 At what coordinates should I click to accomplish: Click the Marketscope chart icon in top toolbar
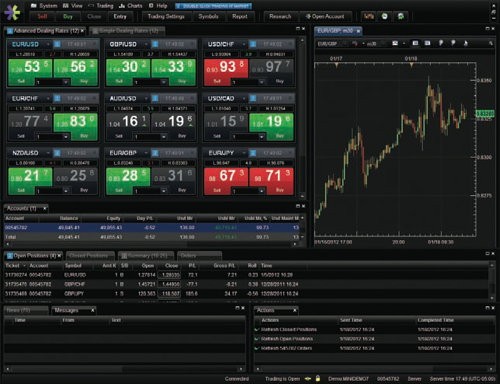pos(369,16)
